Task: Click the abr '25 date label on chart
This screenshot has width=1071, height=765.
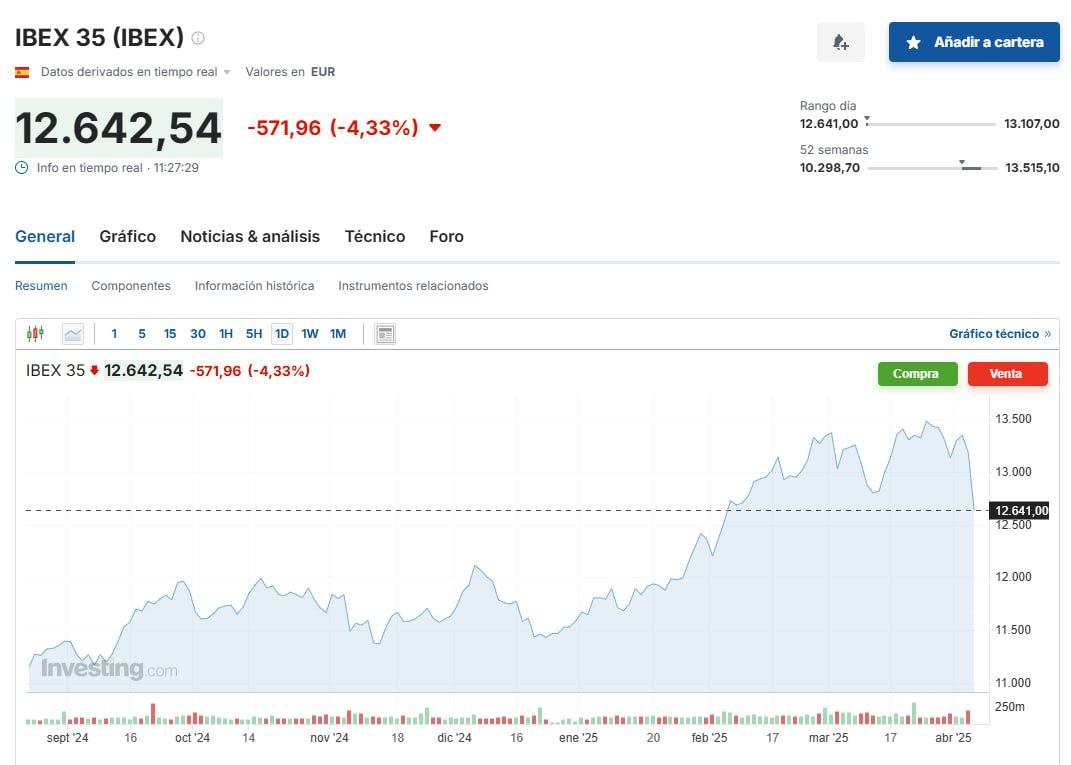Action: (x=953, y=738)
